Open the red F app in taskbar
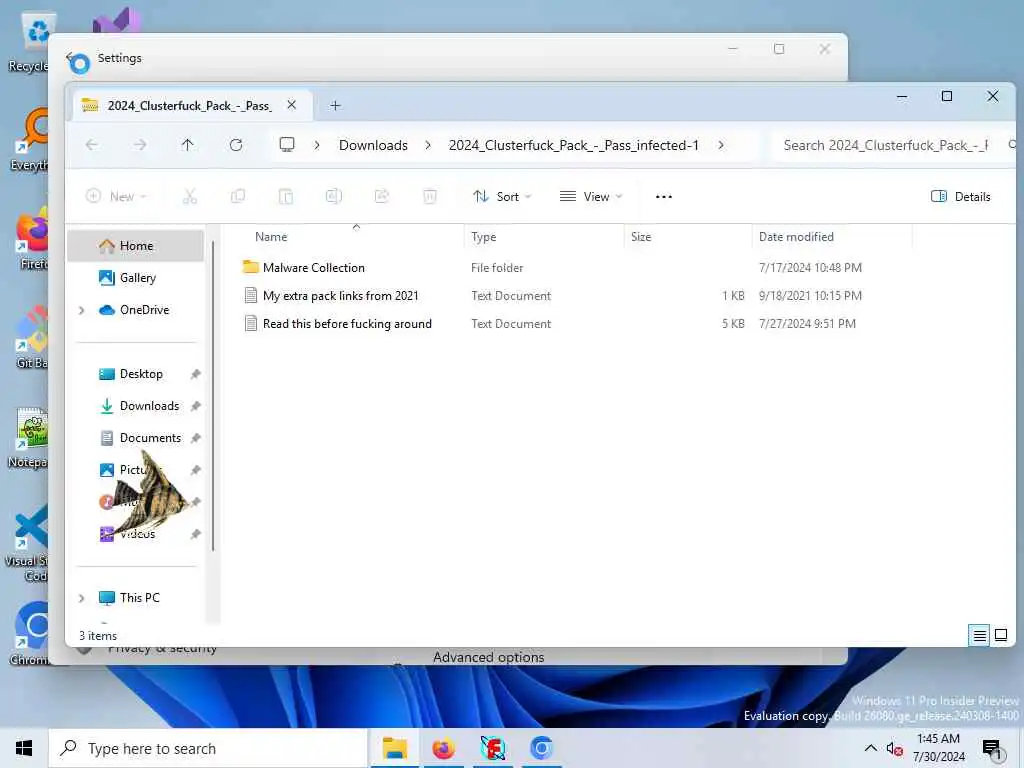The image size is (1024, 768). (x=493, y=748)
